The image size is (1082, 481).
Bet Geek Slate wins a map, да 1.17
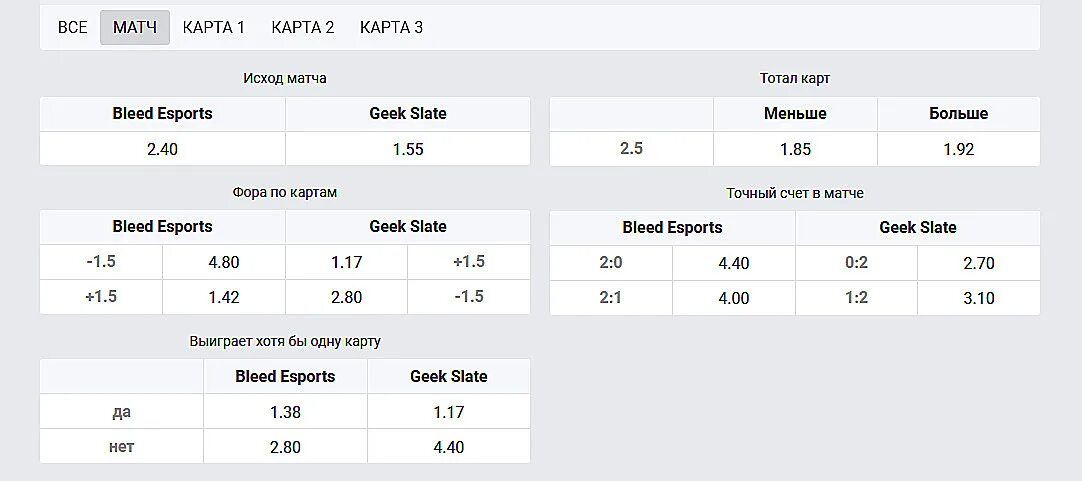[x=448, y=412]
